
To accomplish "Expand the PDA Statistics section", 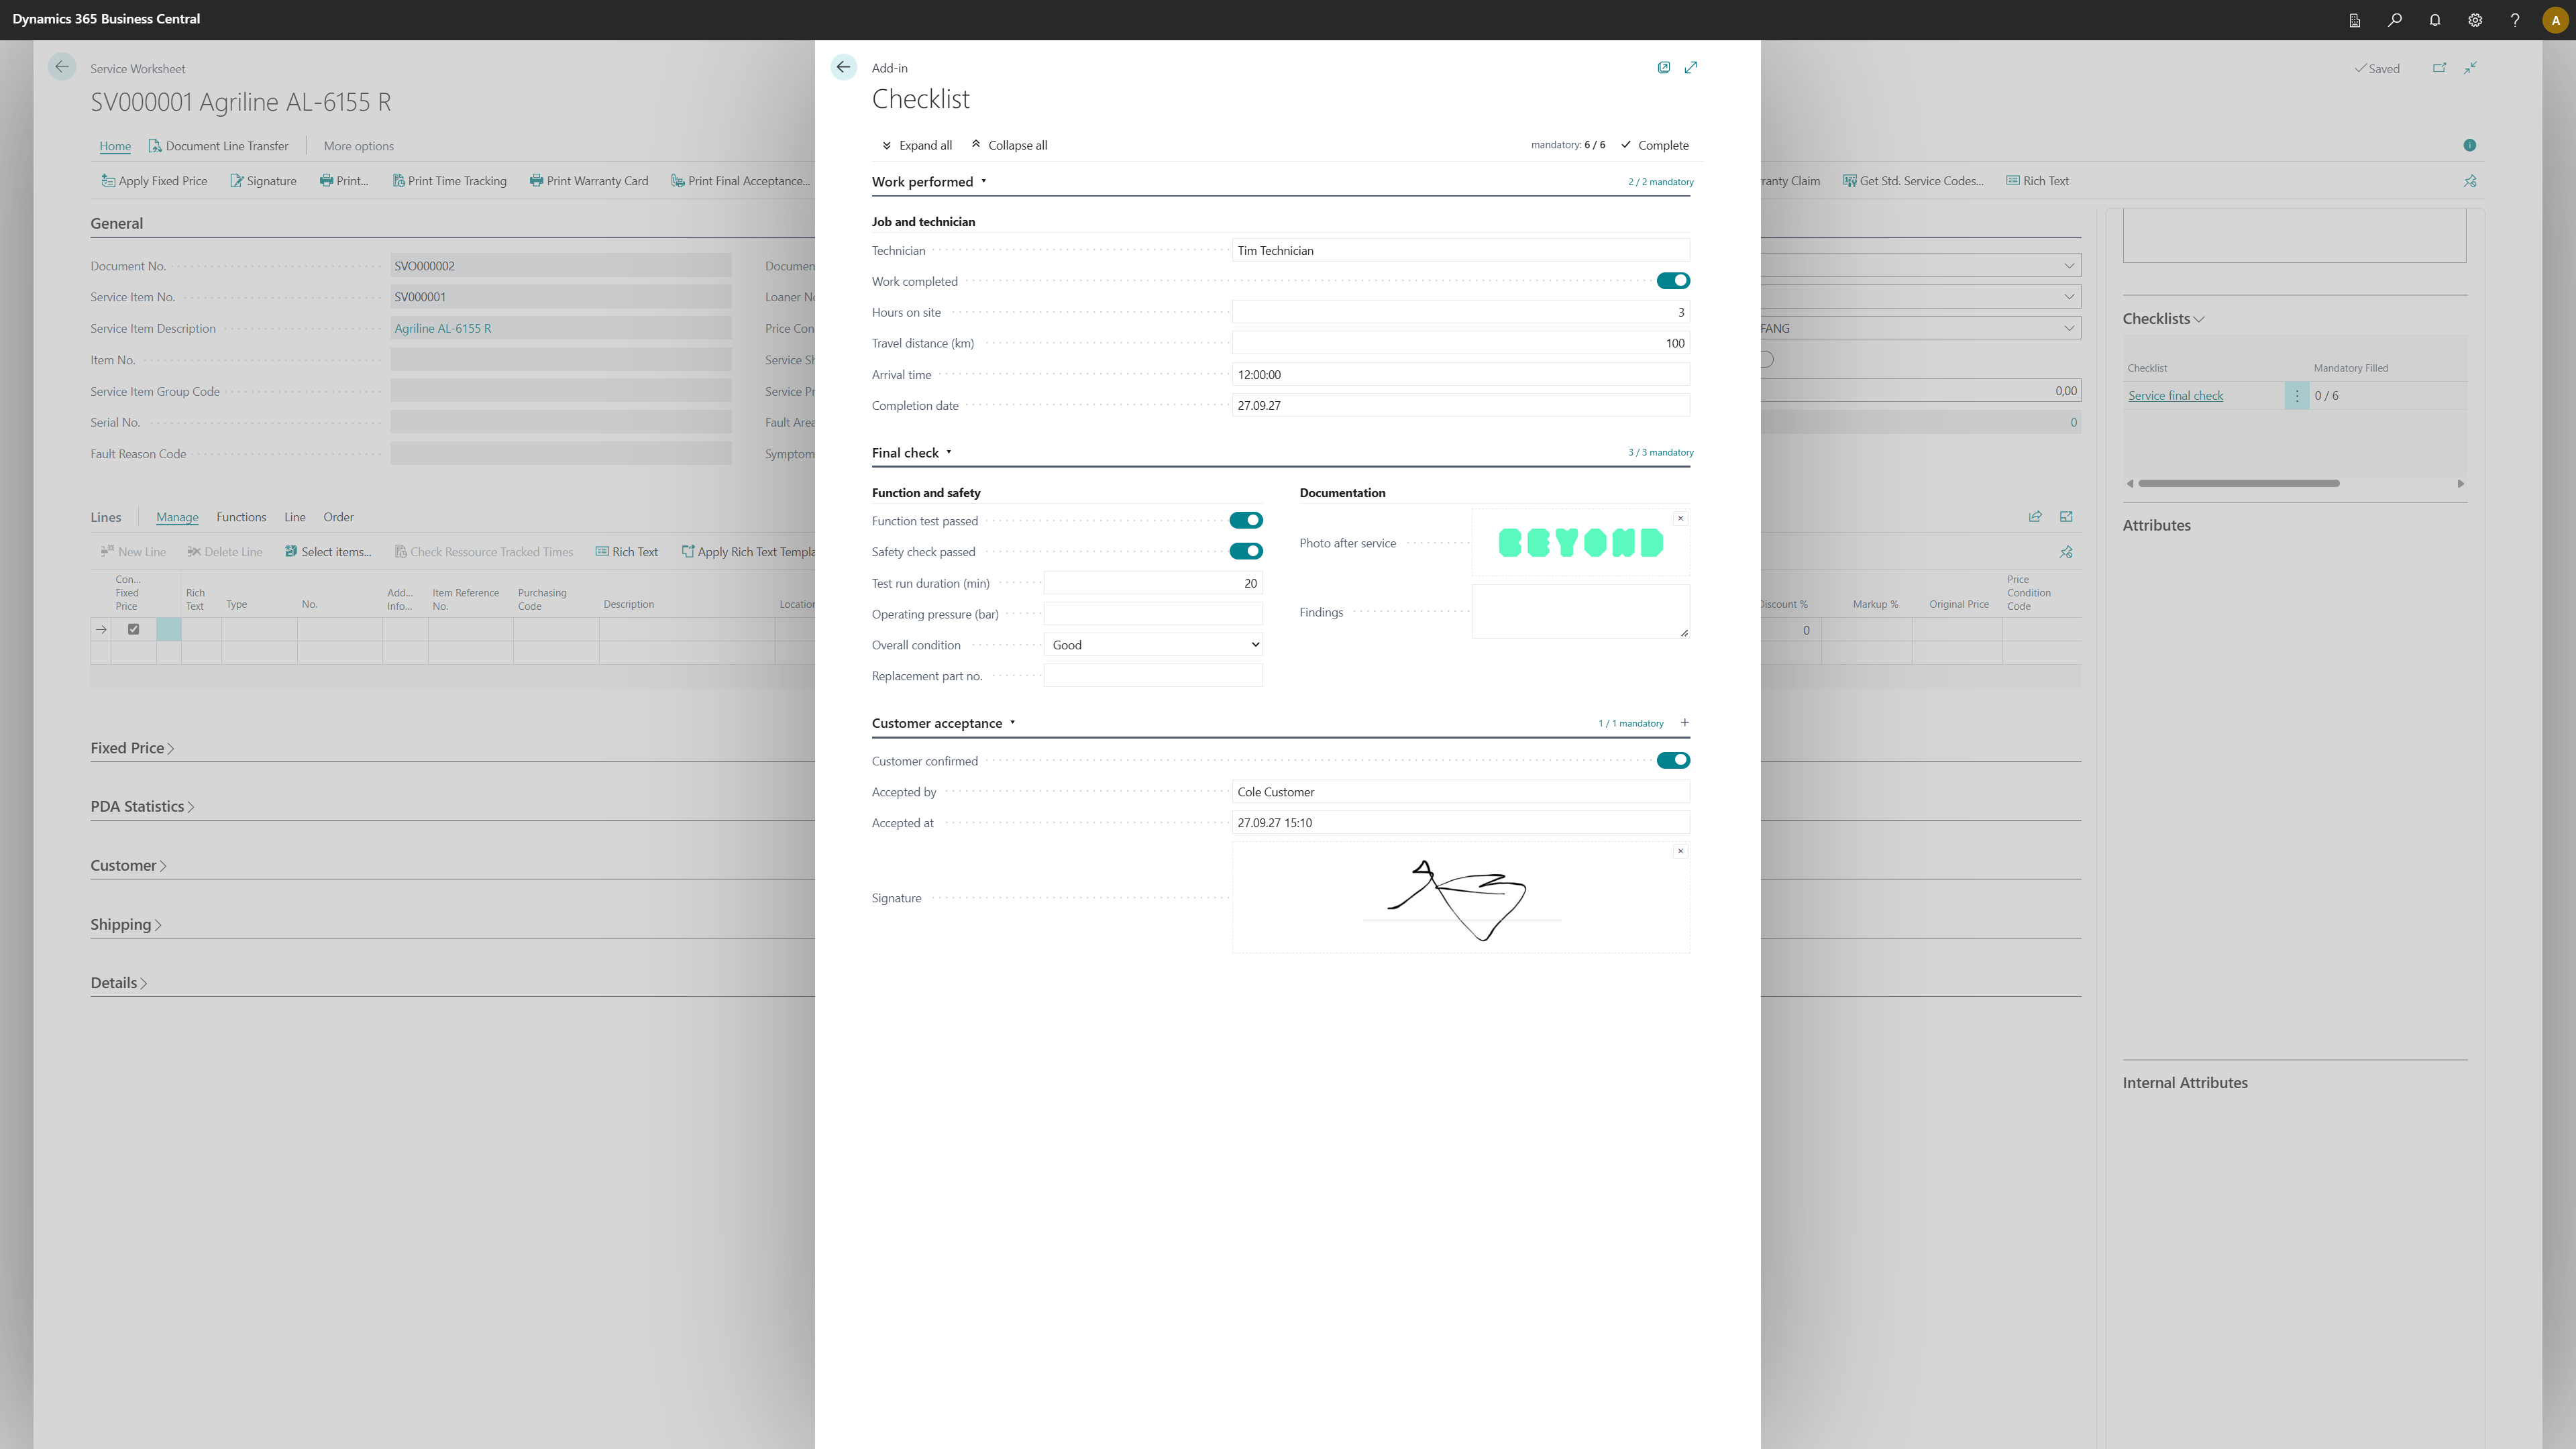I will coord(142,807).
